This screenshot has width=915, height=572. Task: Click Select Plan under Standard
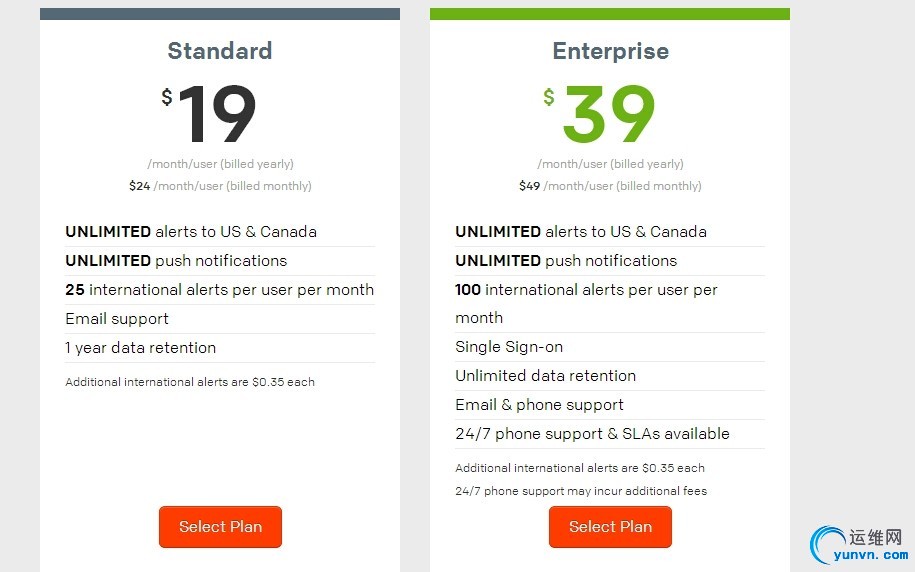click(220, 526)
